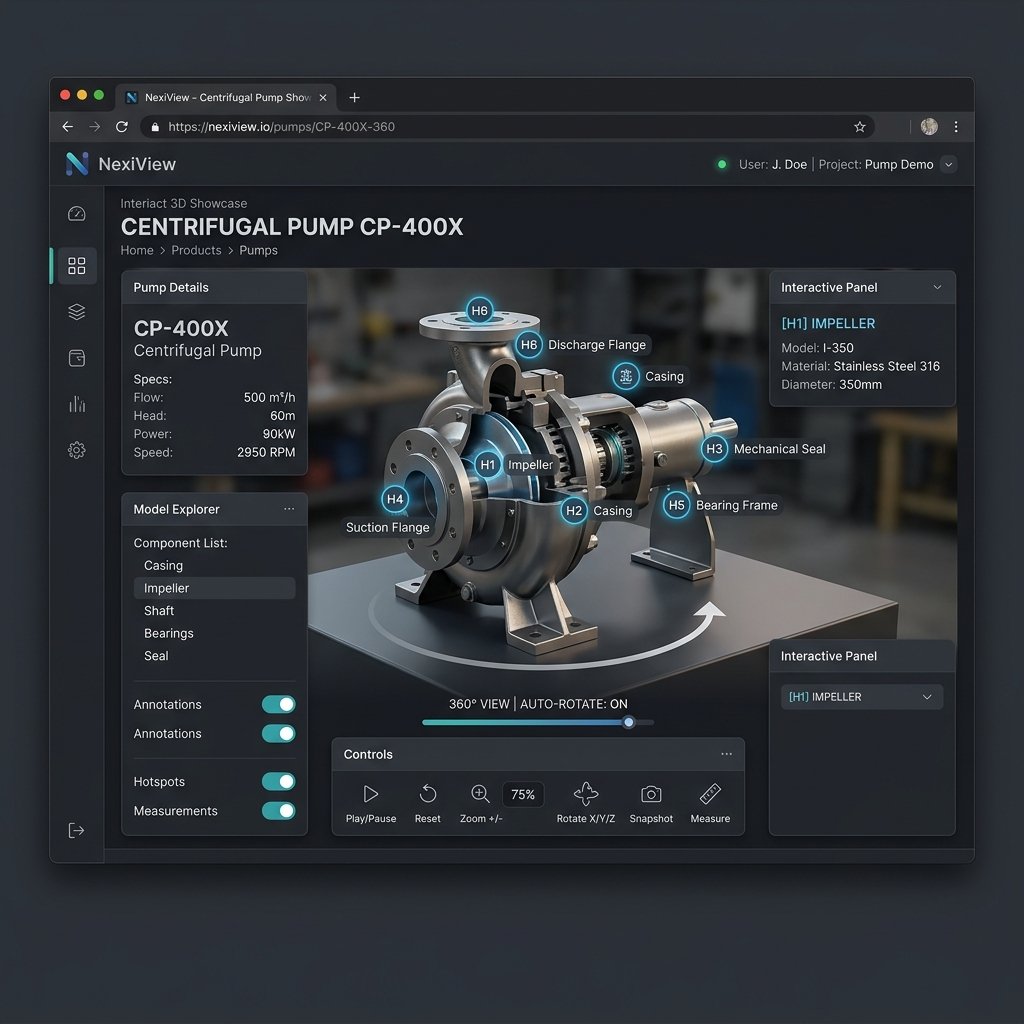Screen dimensions: 1024x1024
Task: Disable the Hotspots toggle
Action: click(x=279, y=781)
